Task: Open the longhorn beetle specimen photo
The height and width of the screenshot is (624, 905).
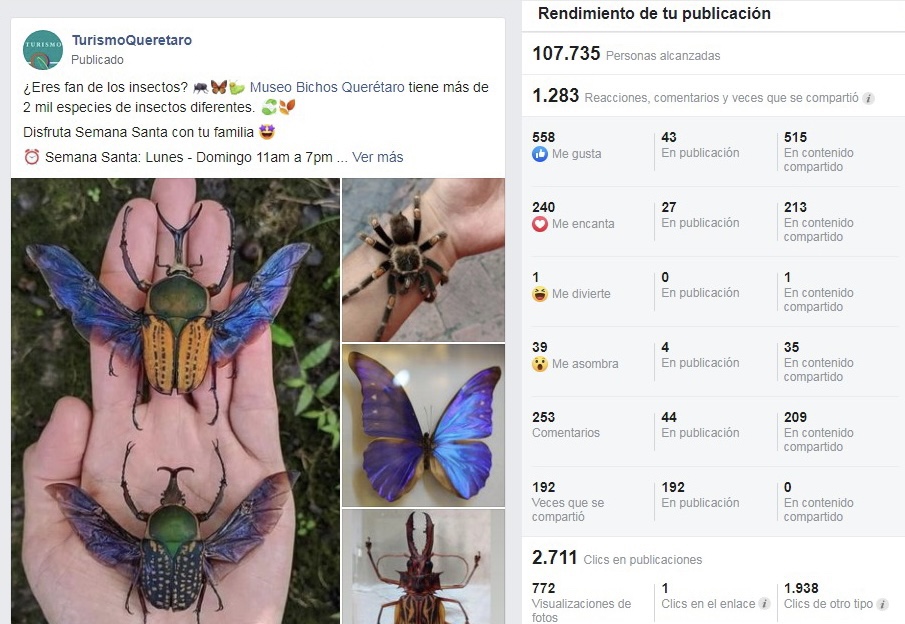Action: pos(423,567)
